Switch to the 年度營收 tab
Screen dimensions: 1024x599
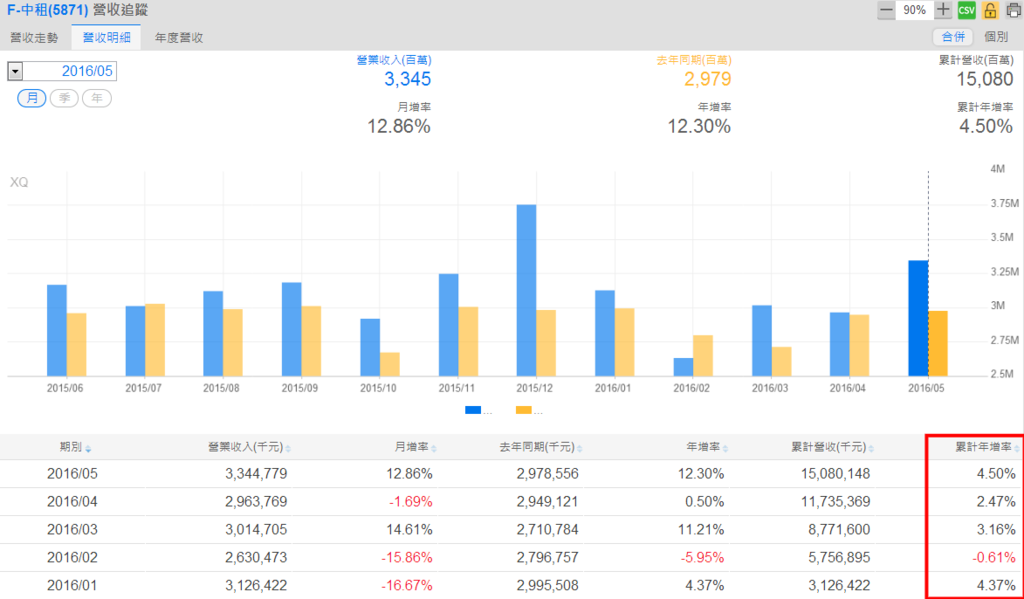click(179, 38)
